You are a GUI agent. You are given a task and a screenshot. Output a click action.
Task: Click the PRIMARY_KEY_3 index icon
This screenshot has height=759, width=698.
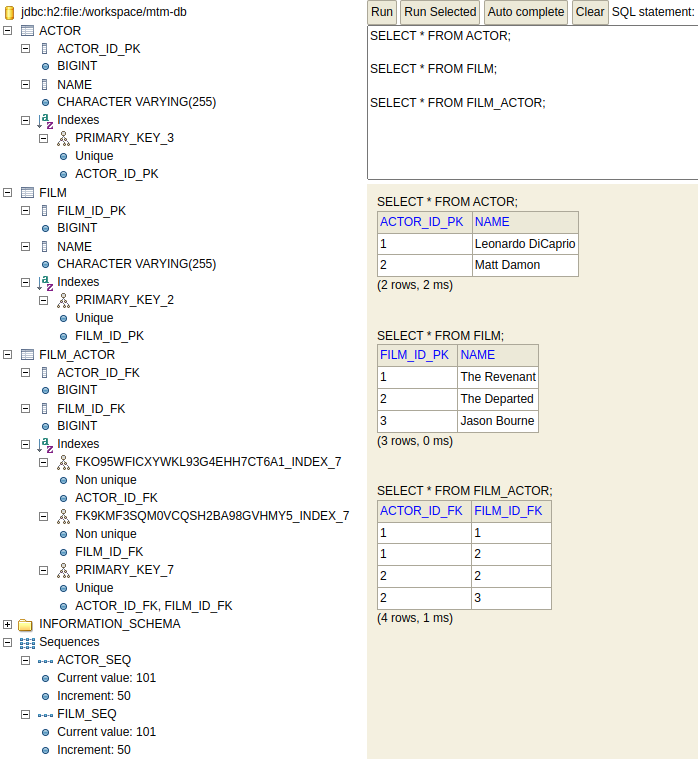(62, 138)
